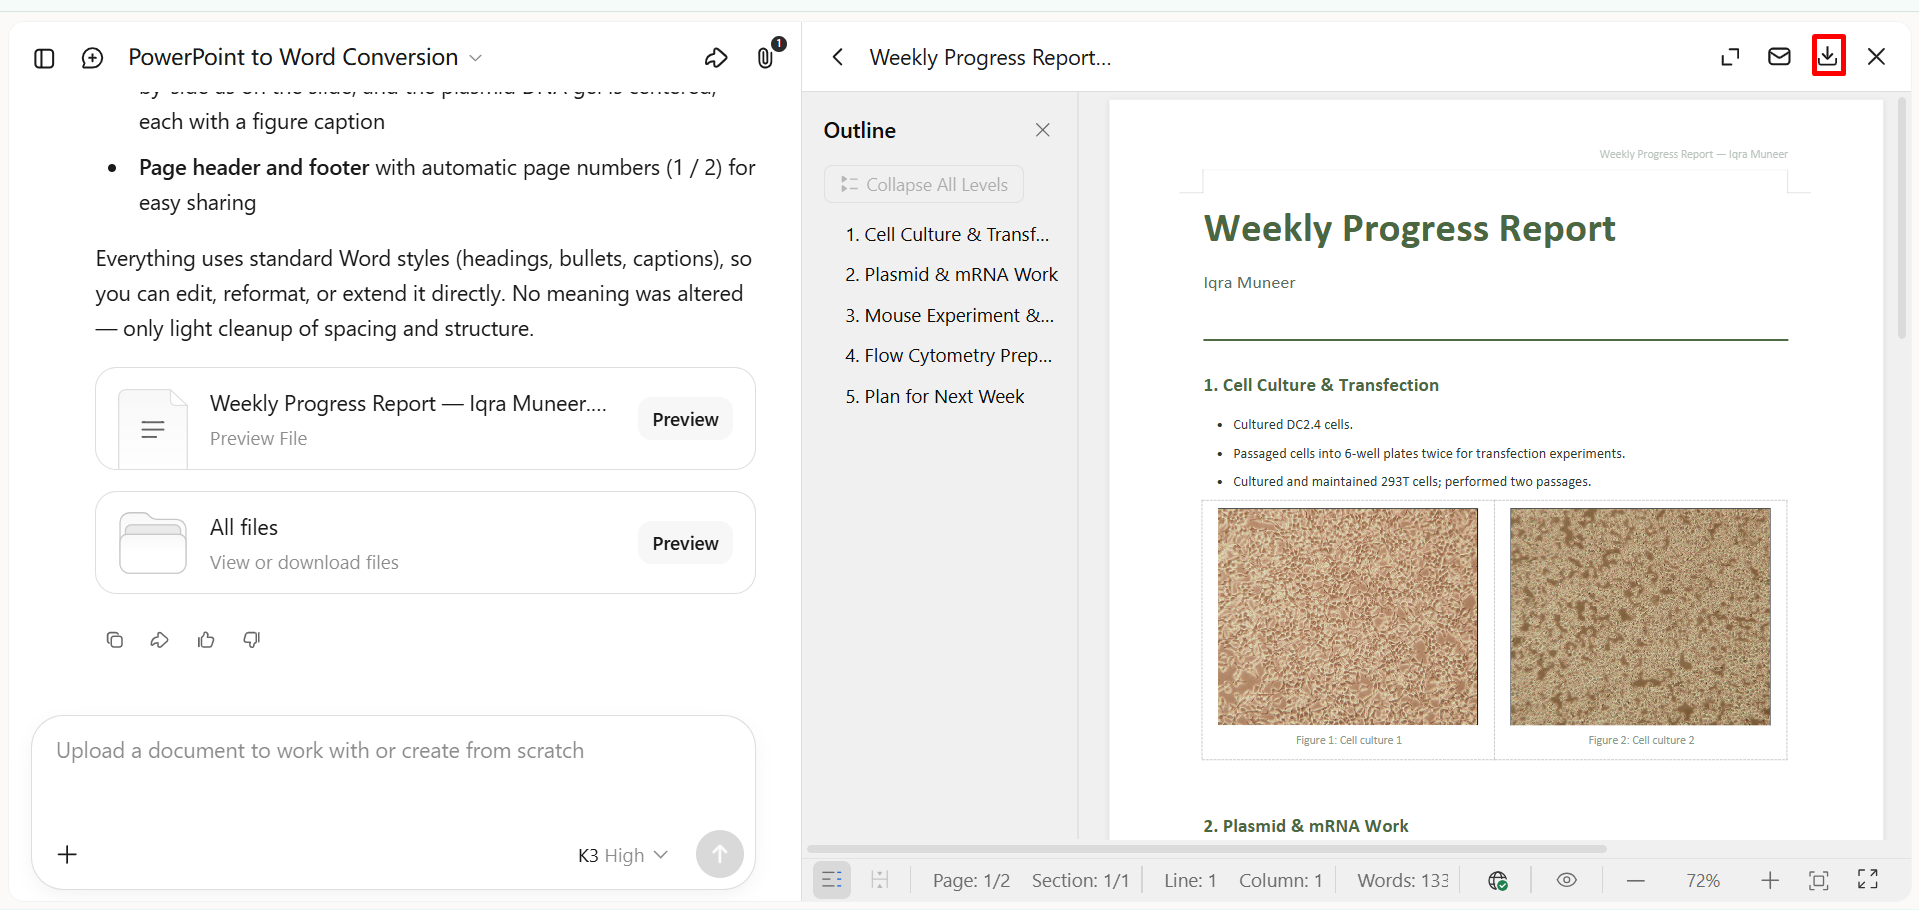Open attachments paperclip with badge
The image size is (1919, 910).
768,56
